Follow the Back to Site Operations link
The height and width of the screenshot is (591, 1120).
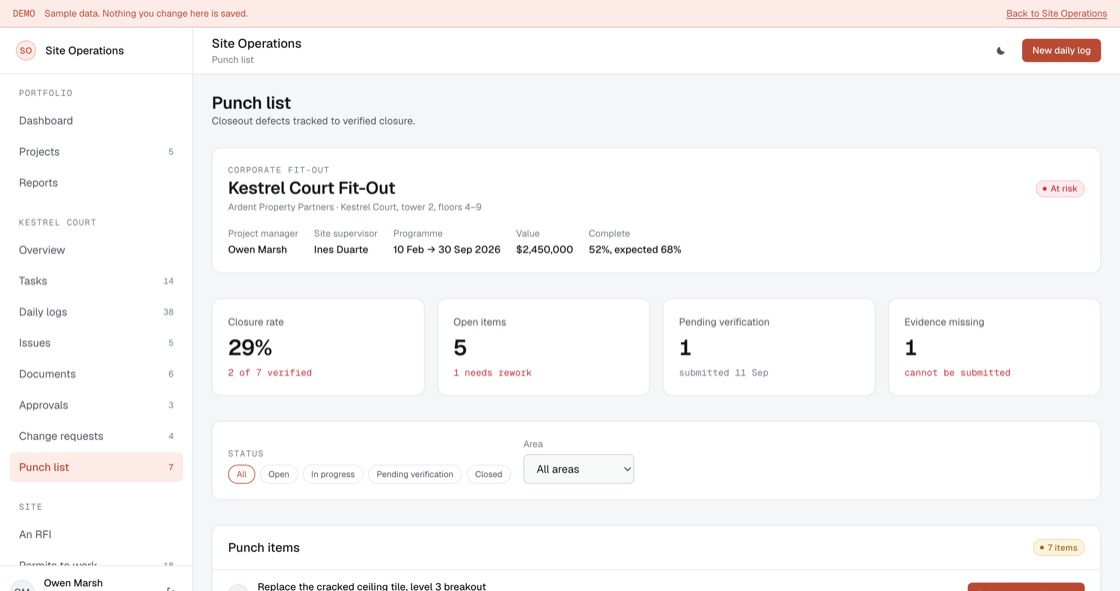(1056, 14)
